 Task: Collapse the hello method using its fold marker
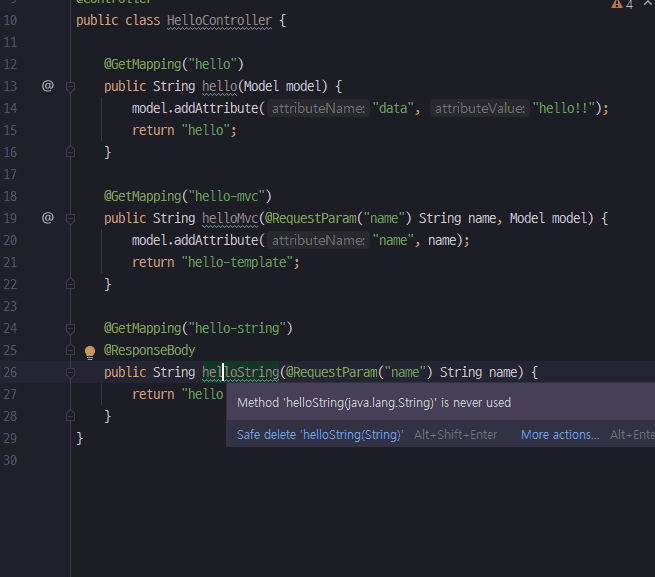(x=70, y=87)
